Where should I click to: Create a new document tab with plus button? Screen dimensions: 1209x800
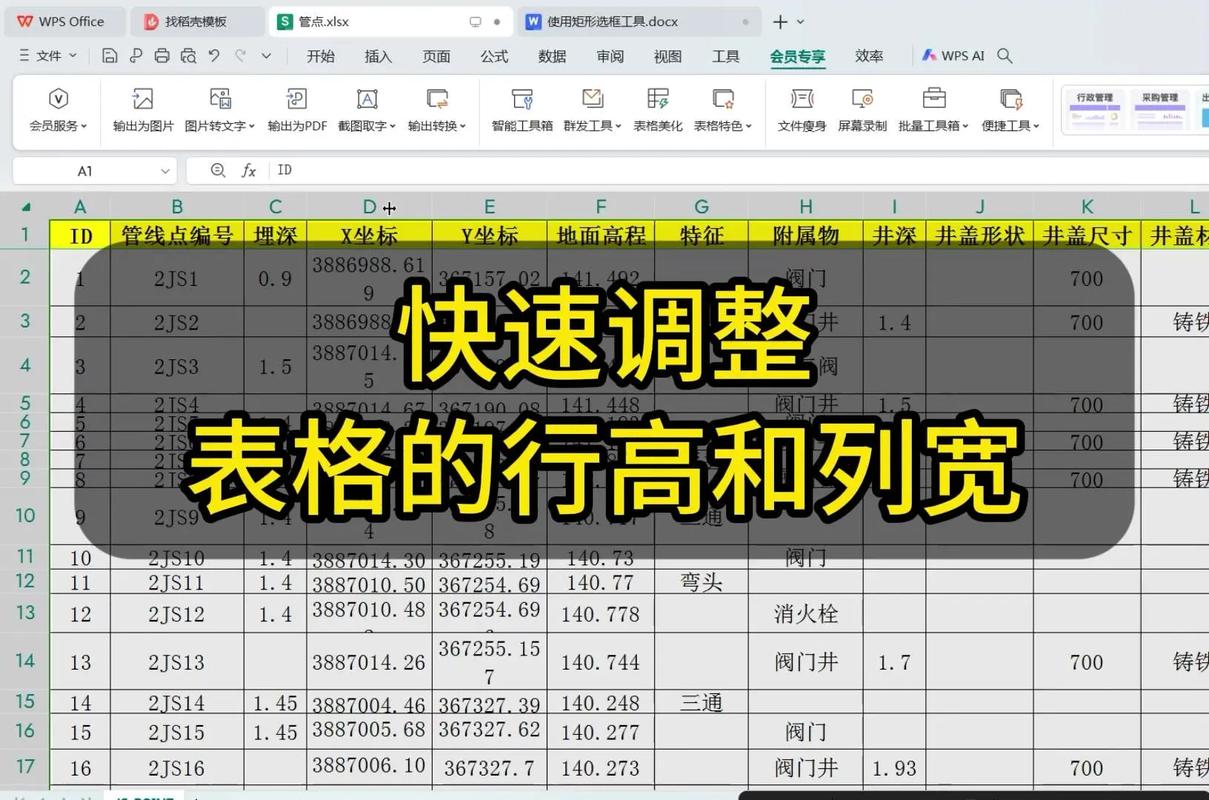coord(779,21)
